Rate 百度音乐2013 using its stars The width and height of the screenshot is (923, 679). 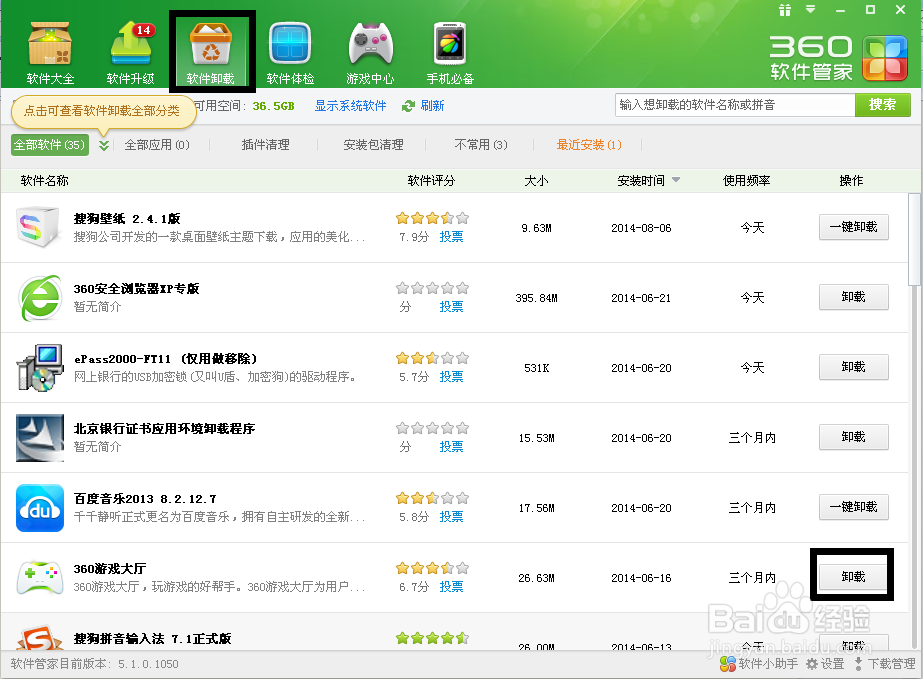click(x=432, y=498)
